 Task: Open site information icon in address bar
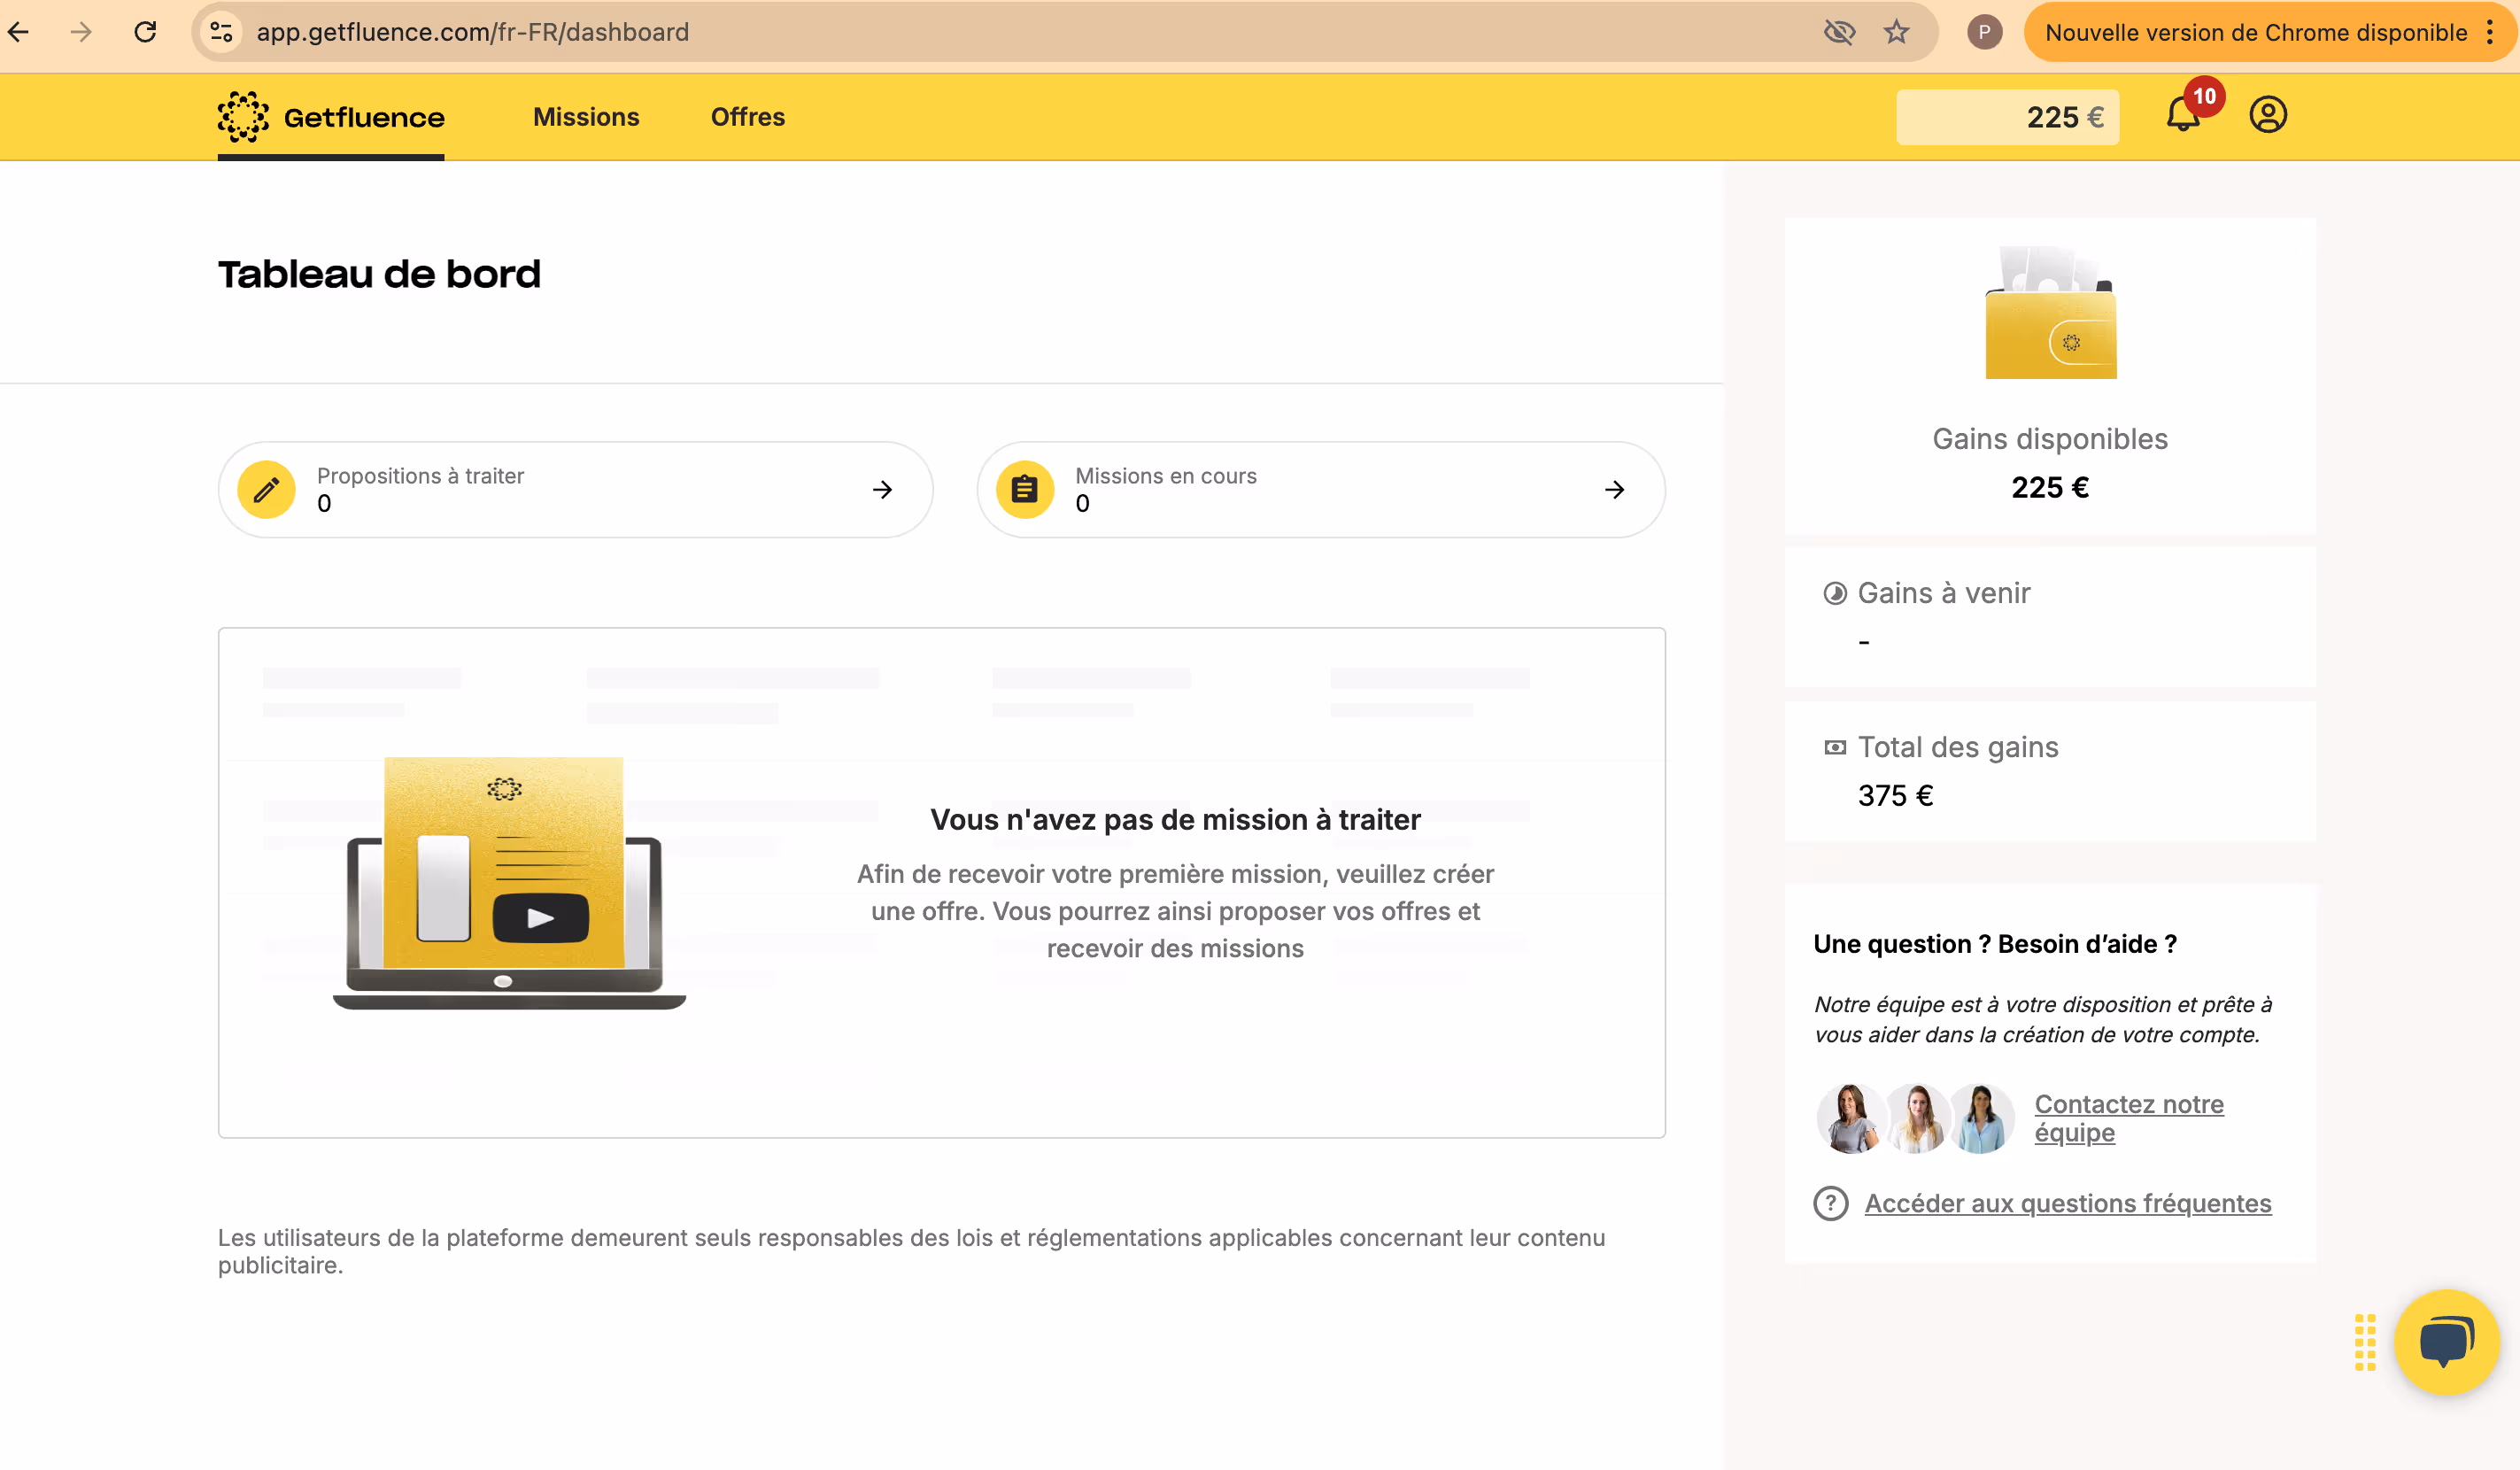point(222,32)
